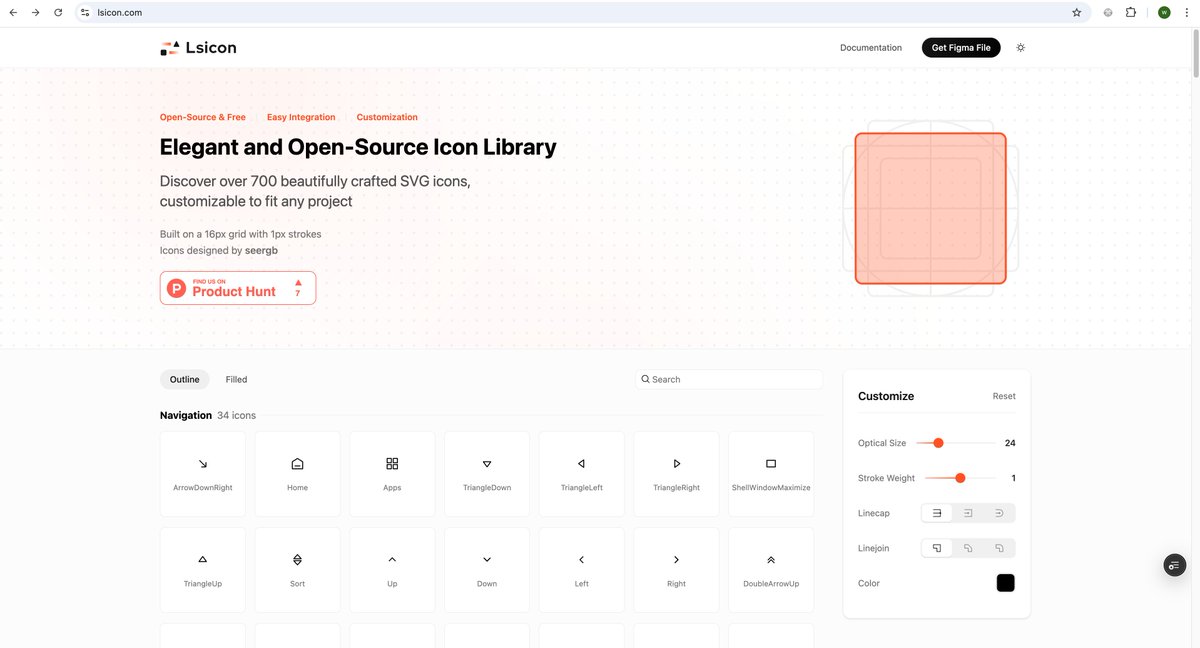Adjust the Stroke Weight slider

(x=960, y=478)
